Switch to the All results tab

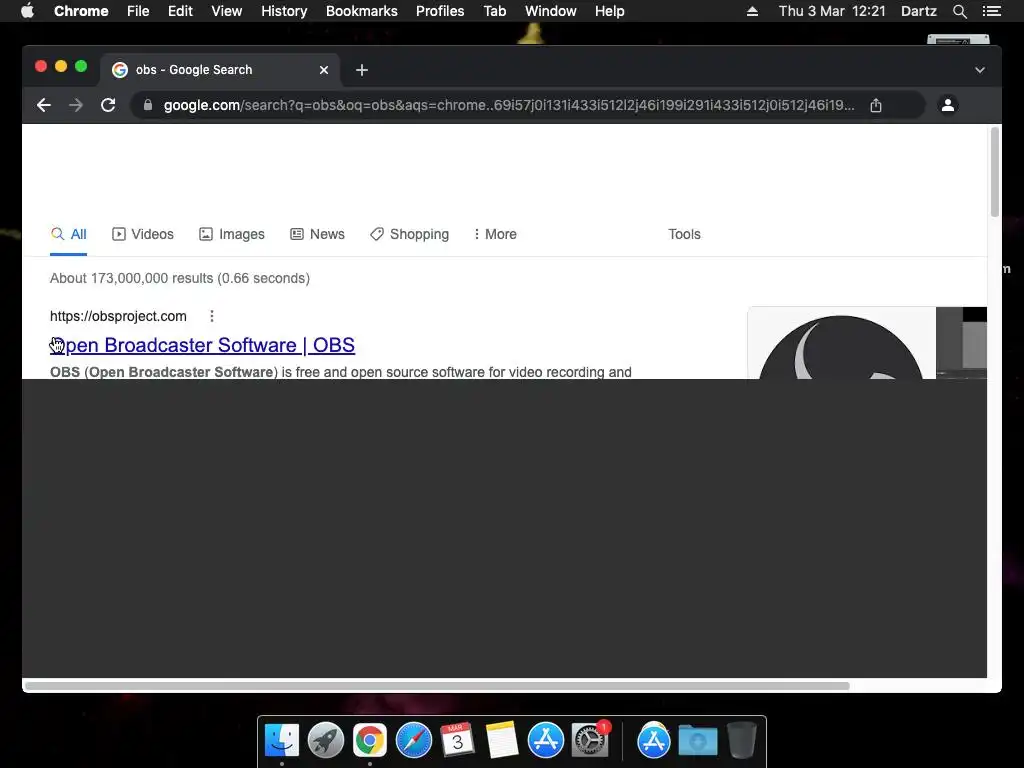(69, 234)
